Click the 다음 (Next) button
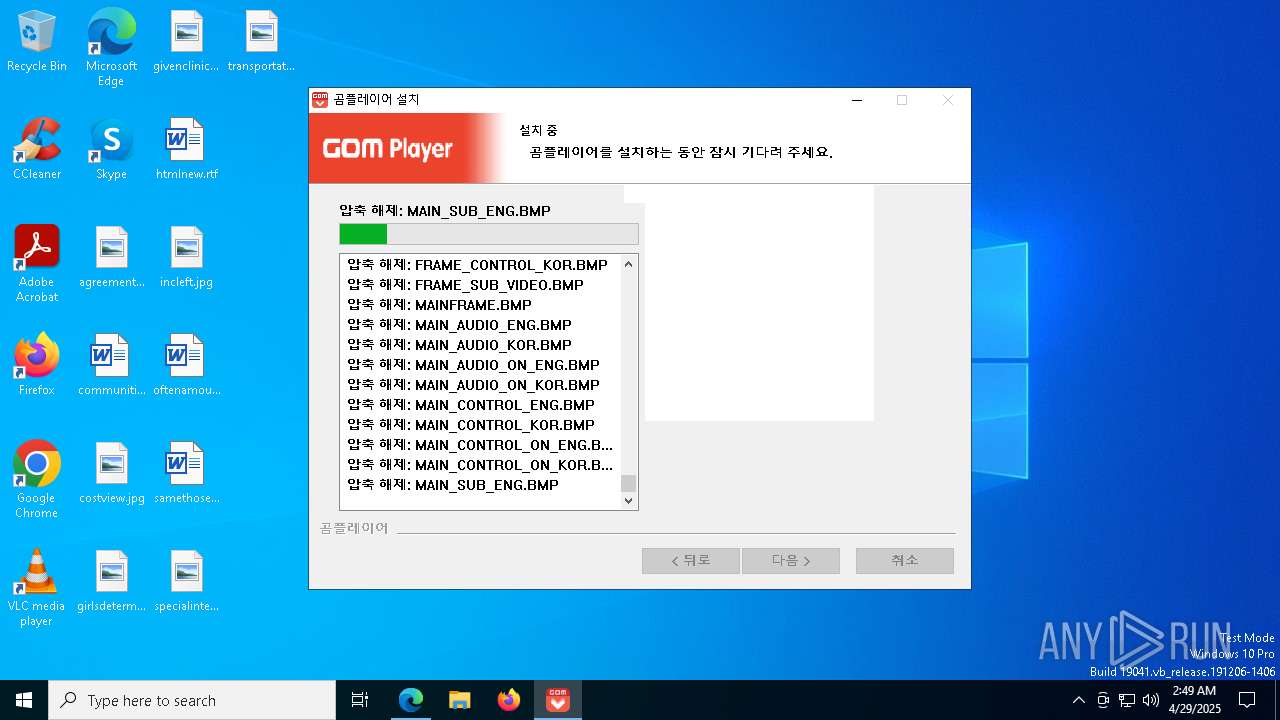Screen dimensions: 1280x720 pos(791,561)
